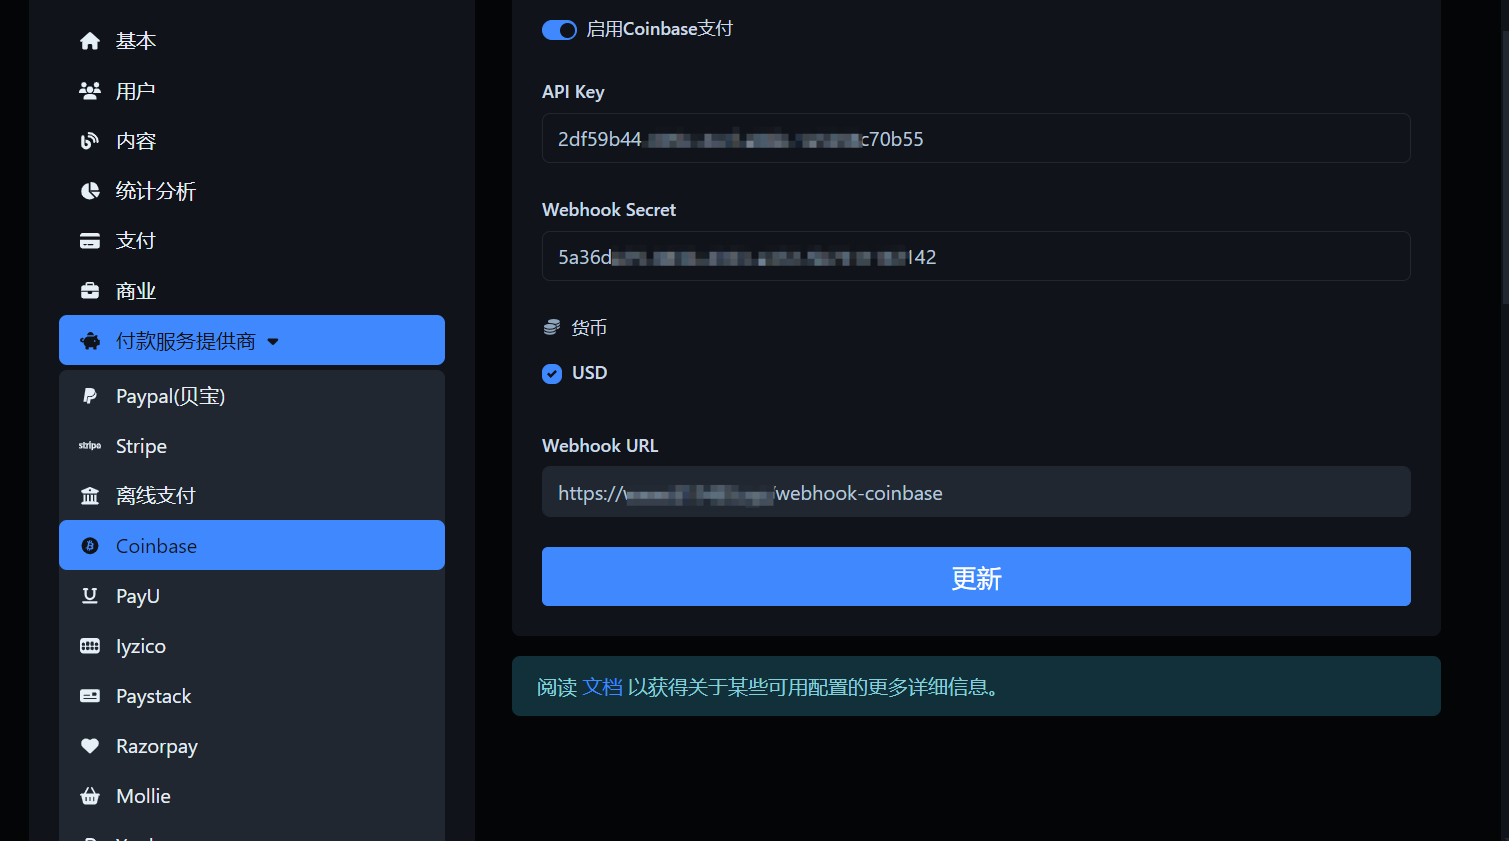Click the content icon beside 内容

(90, 141)
